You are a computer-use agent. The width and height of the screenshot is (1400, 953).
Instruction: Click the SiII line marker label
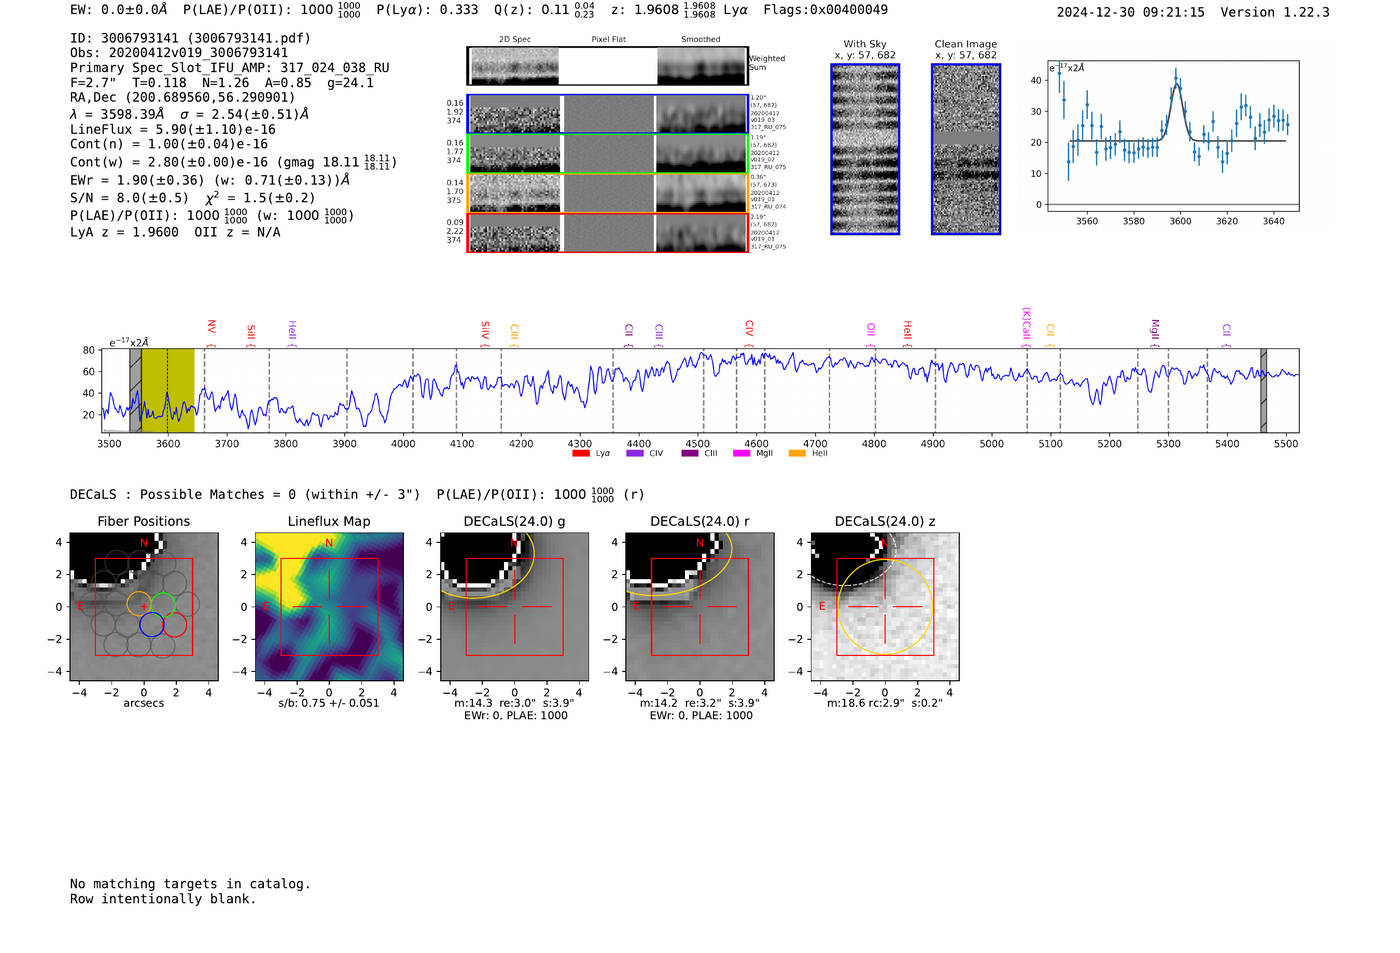click(251, 331)
